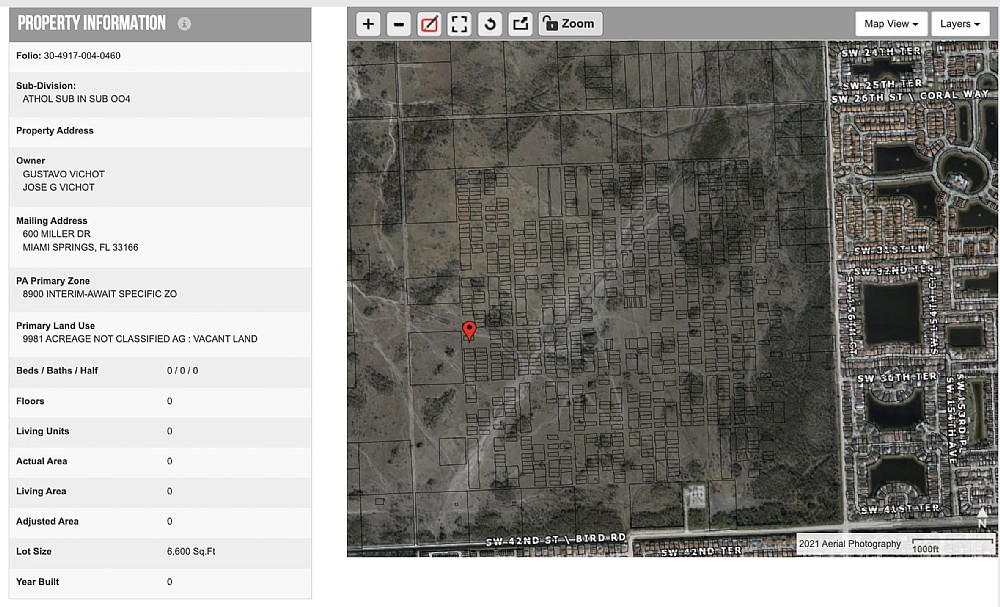Click the red location pin on the map
Image resolution: width=1000 pixels, height=607 pixels.
[x=469, y=331]
